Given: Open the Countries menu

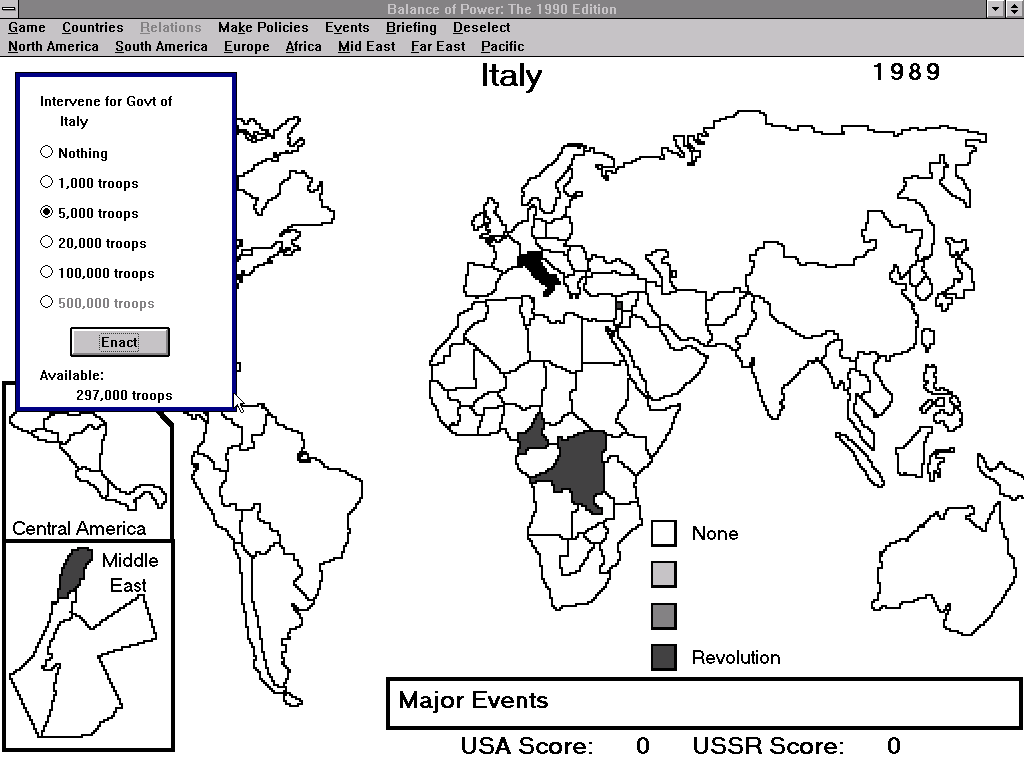Looking at the screenshot, I should 93,27.
